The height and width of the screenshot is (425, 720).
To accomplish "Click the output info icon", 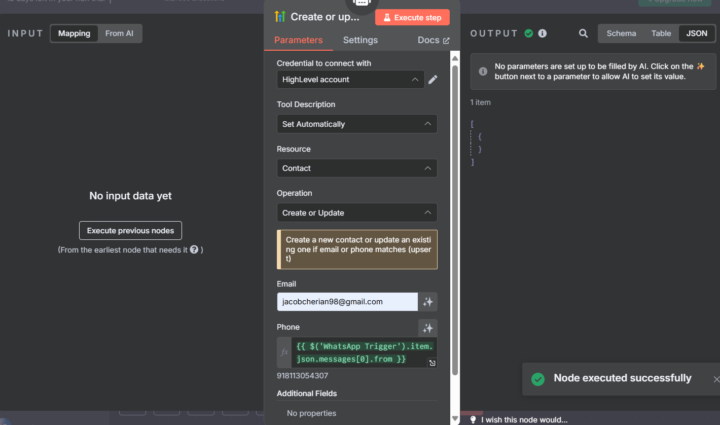I will coord(542,34).
